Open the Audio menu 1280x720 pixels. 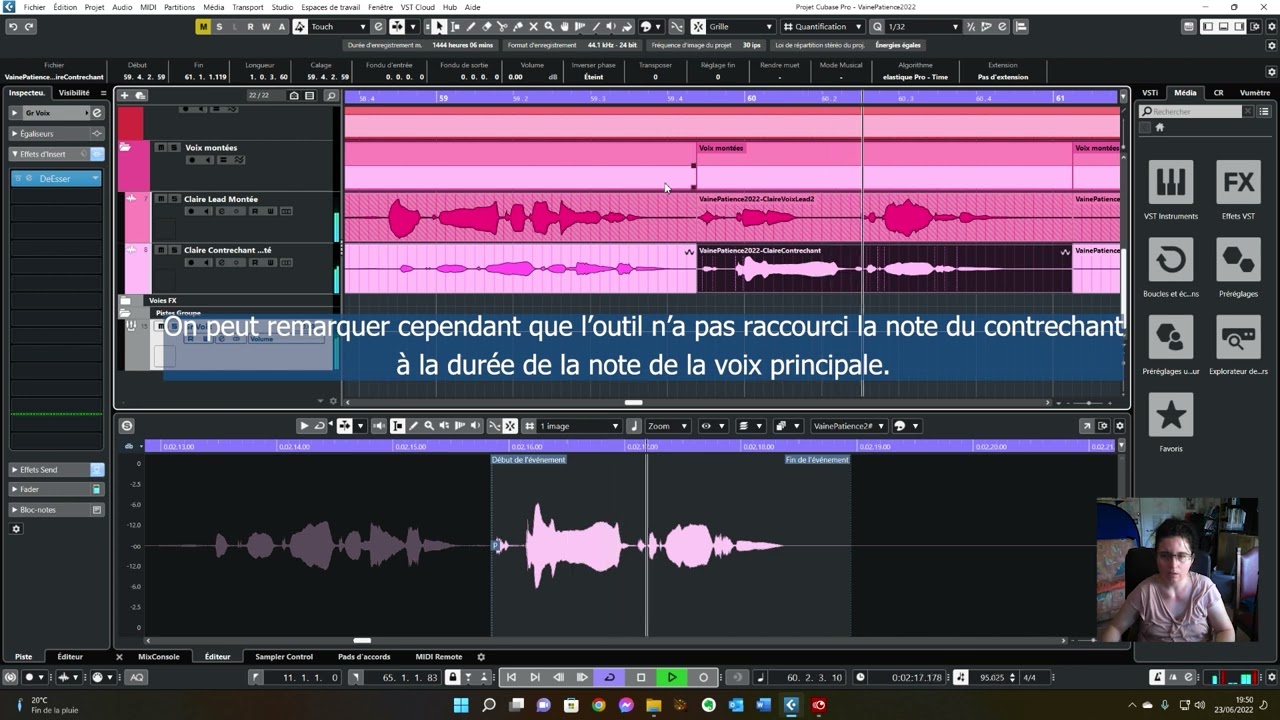point(122,7)
